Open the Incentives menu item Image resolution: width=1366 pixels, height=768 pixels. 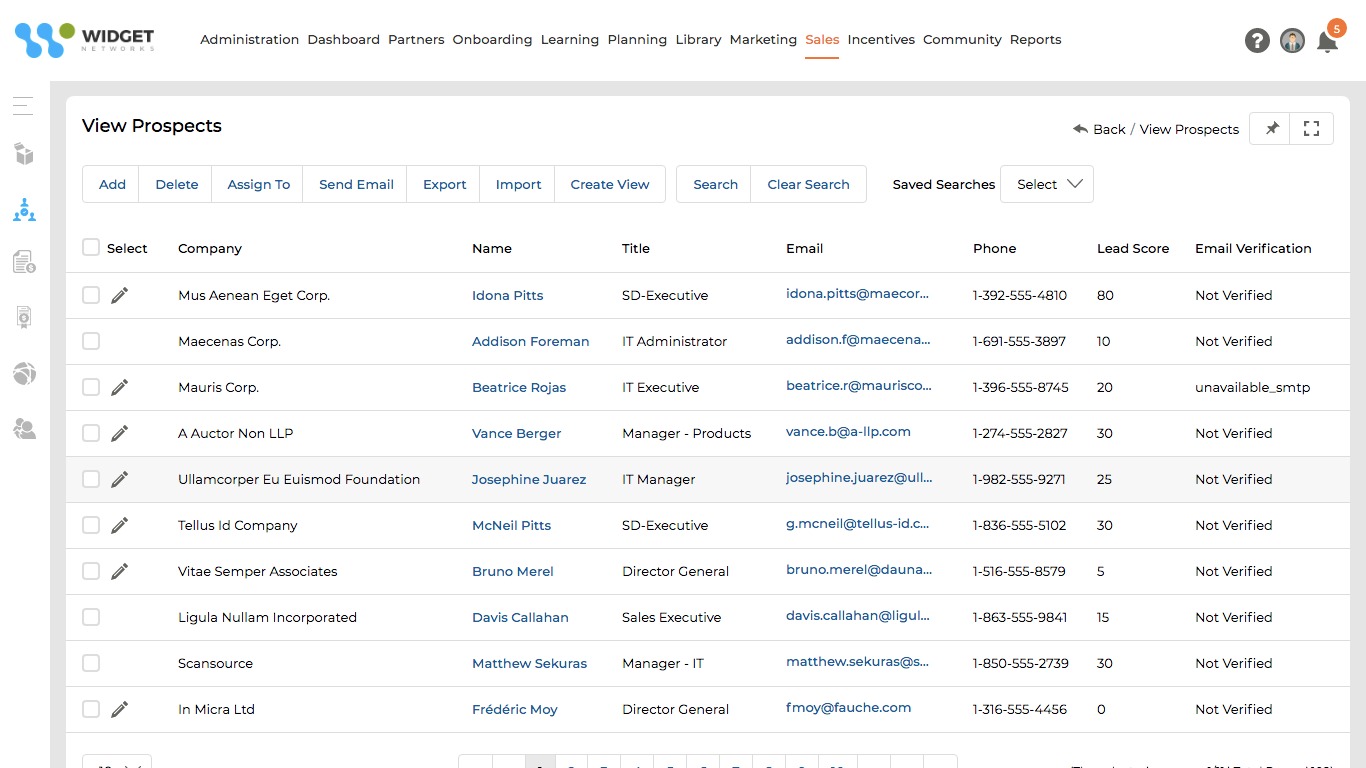[x=880, y=40]
